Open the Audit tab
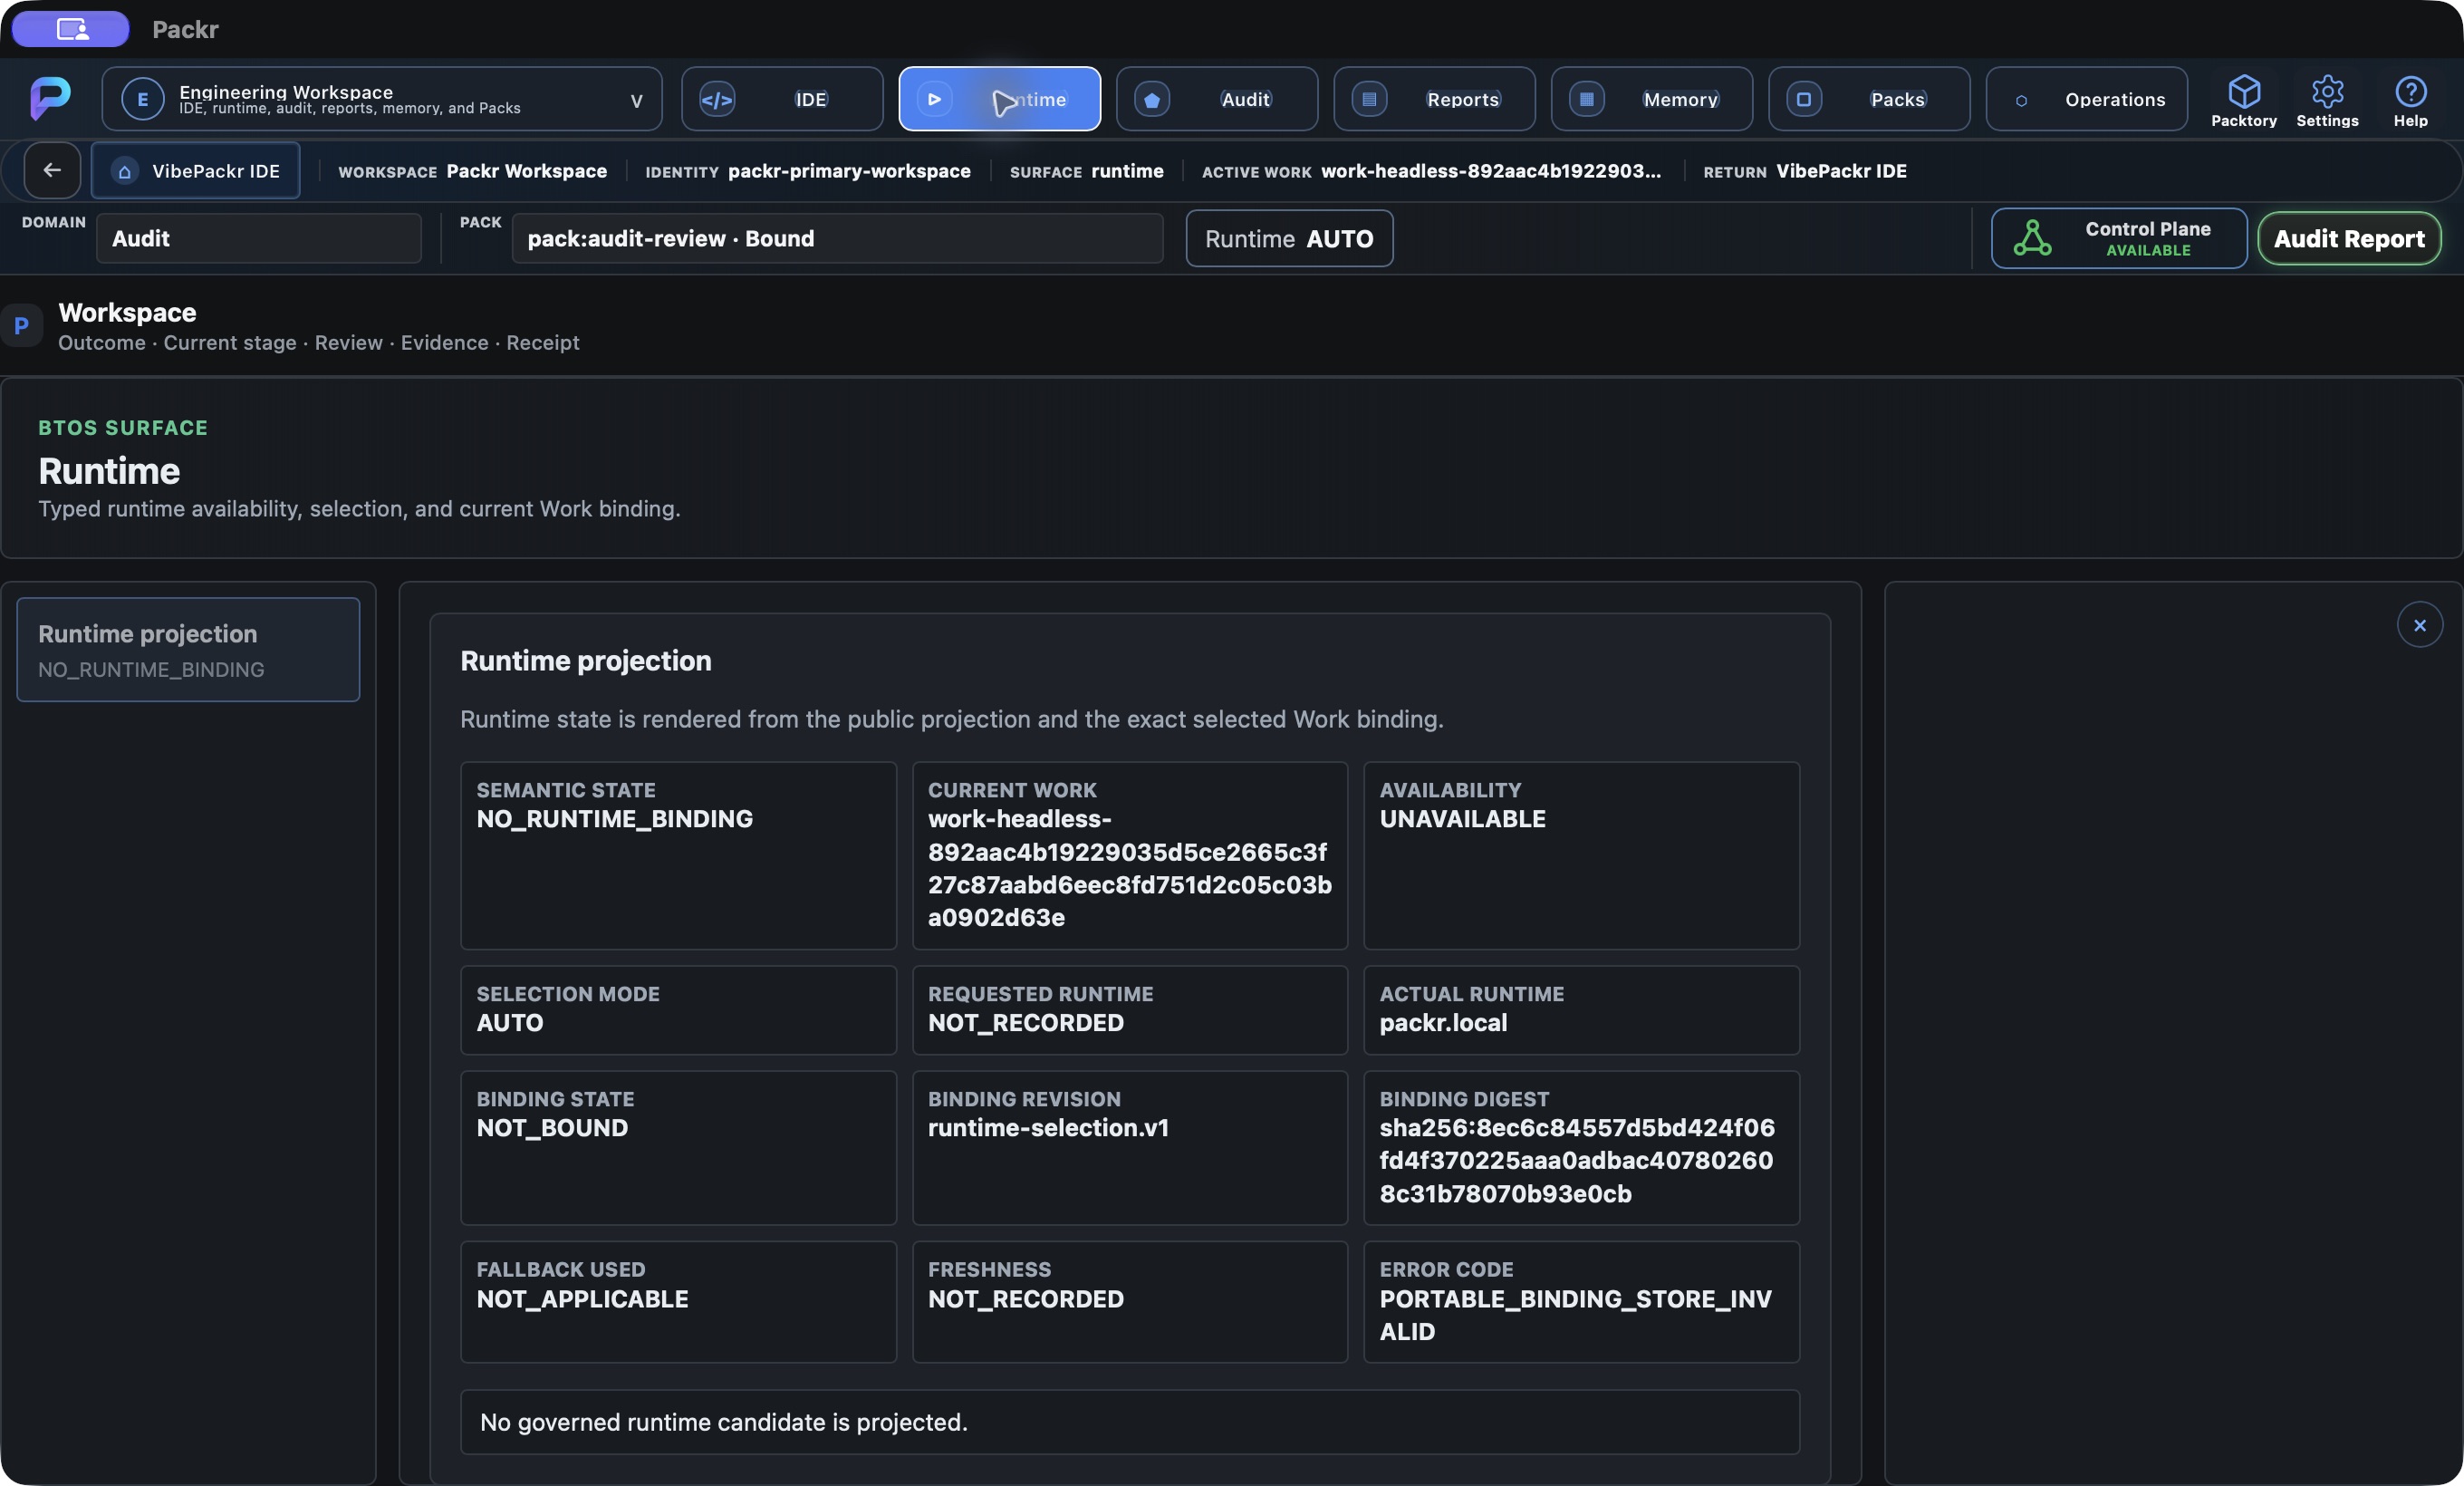Image resolution: width=2464 pixels, height=1486 pixels. [x=1216, y=99]
